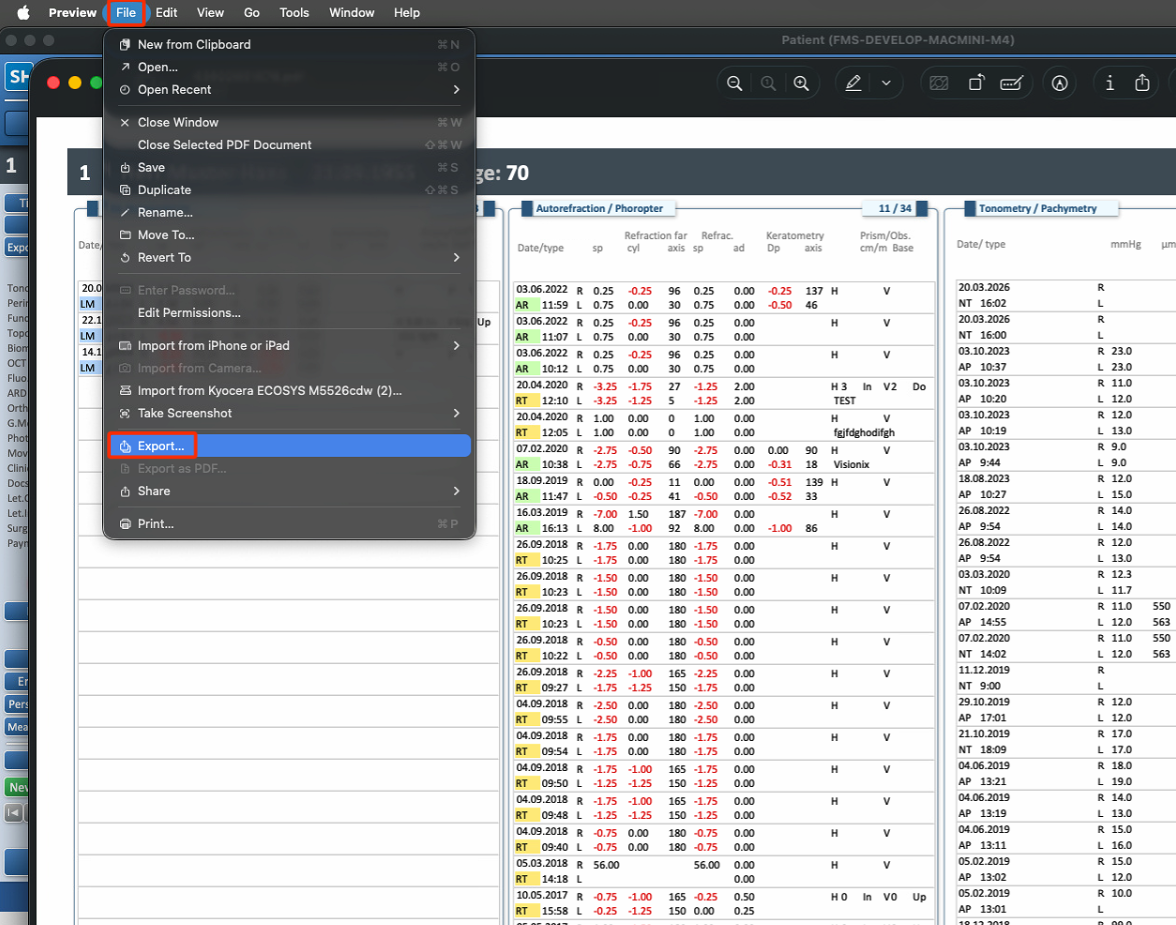The image size is (1176, 925).
Task: Choose New from Clipboard
Action: click(x=290, y=44)
